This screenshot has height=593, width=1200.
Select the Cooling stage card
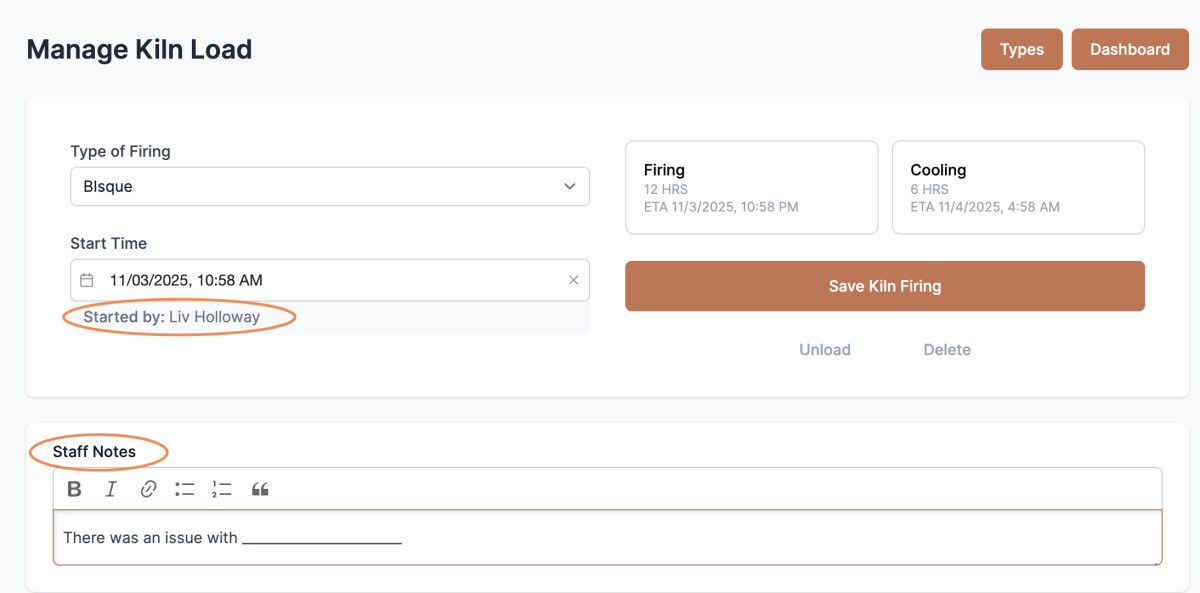[x=1017, y=187]
